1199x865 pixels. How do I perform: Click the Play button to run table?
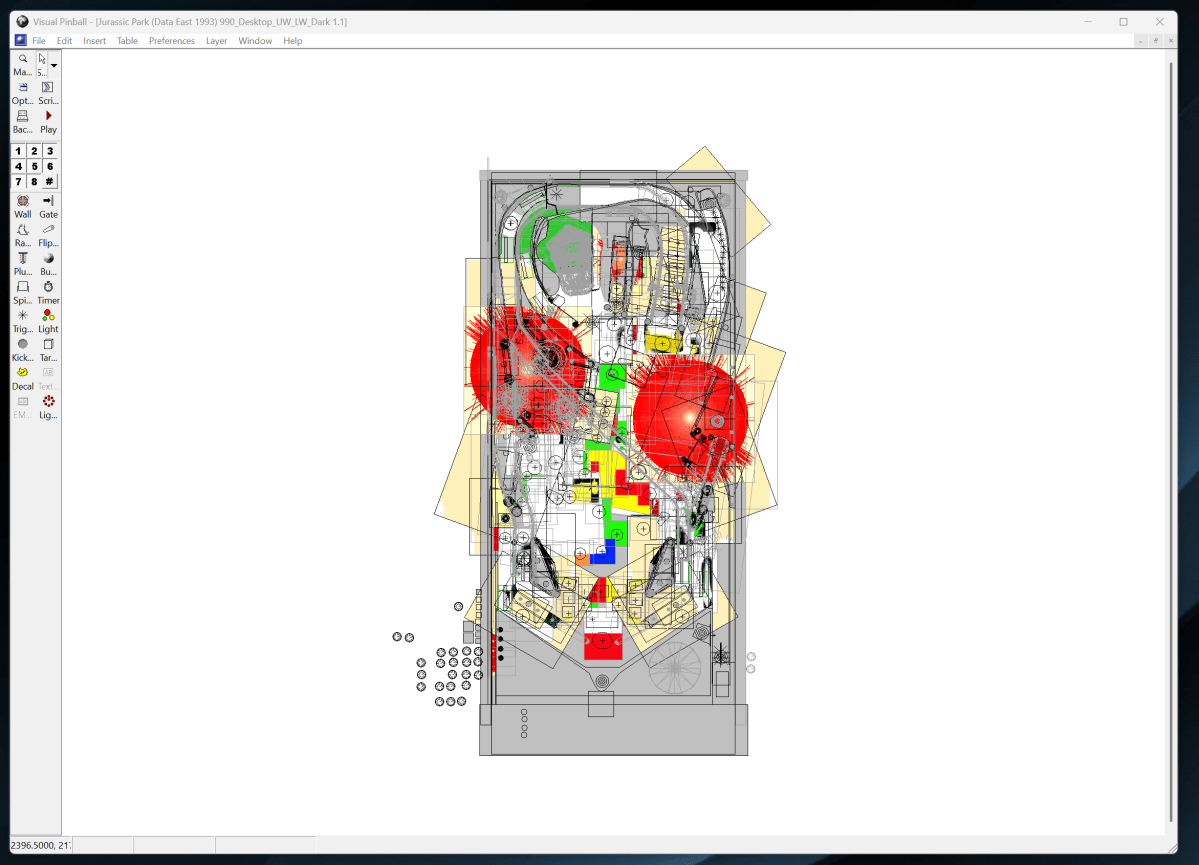(48, 122)
